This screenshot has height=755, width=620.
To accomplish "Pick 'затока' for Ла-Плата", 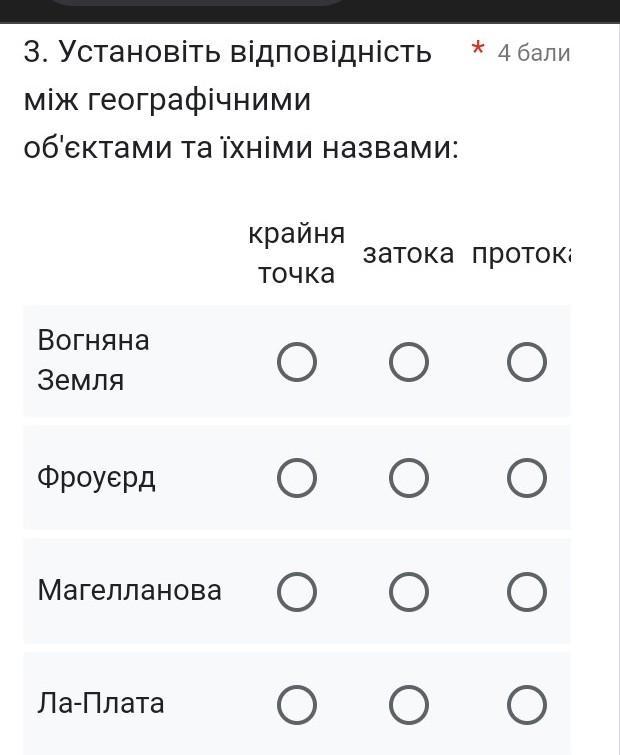I will coord(409,706).
